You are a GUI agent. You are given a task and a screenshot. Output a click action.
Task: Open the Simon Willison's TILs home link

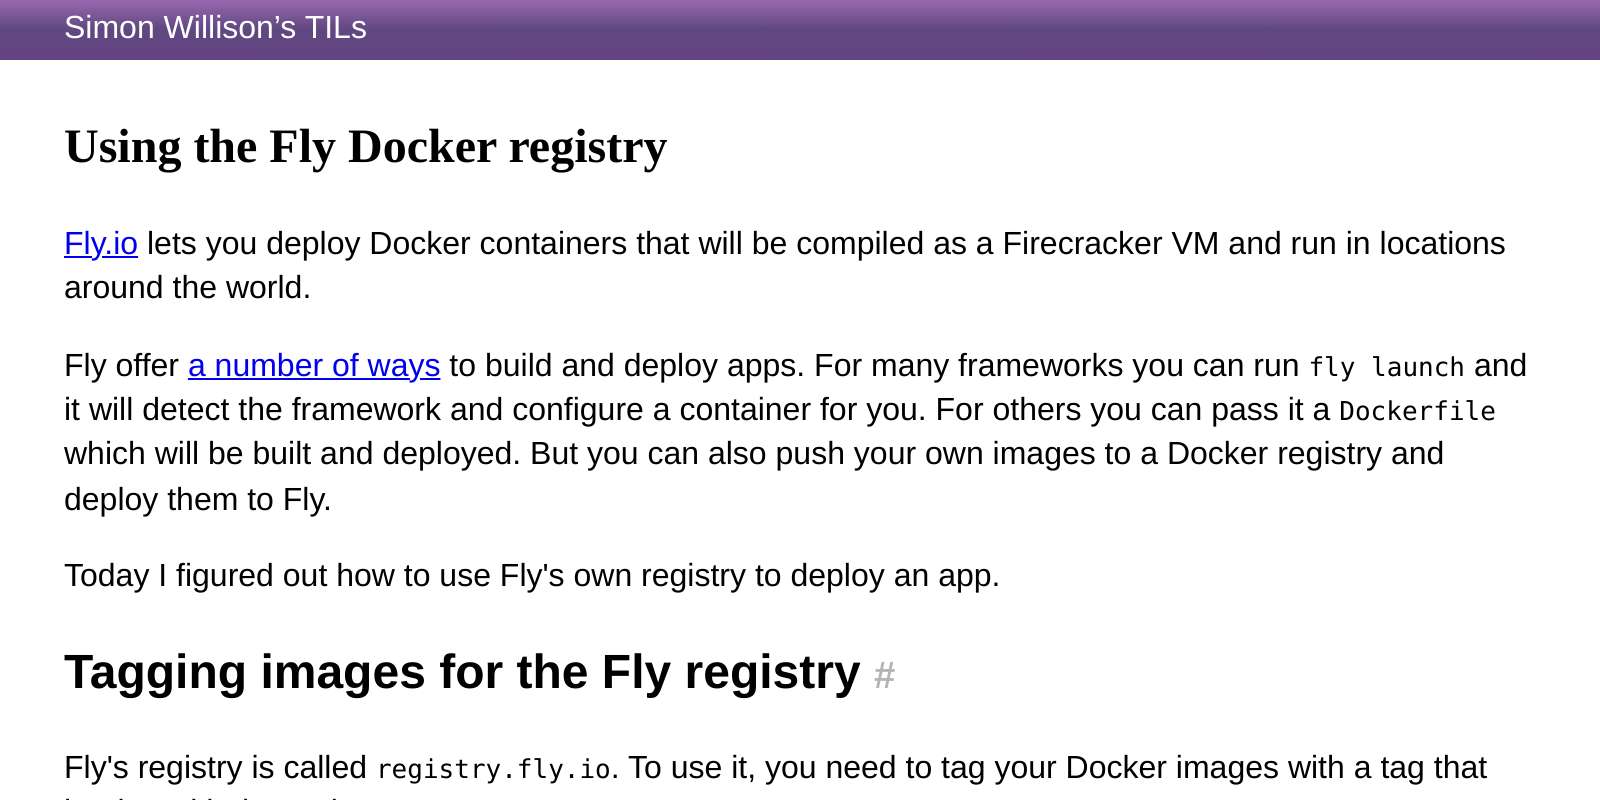(x=215, y=28)
